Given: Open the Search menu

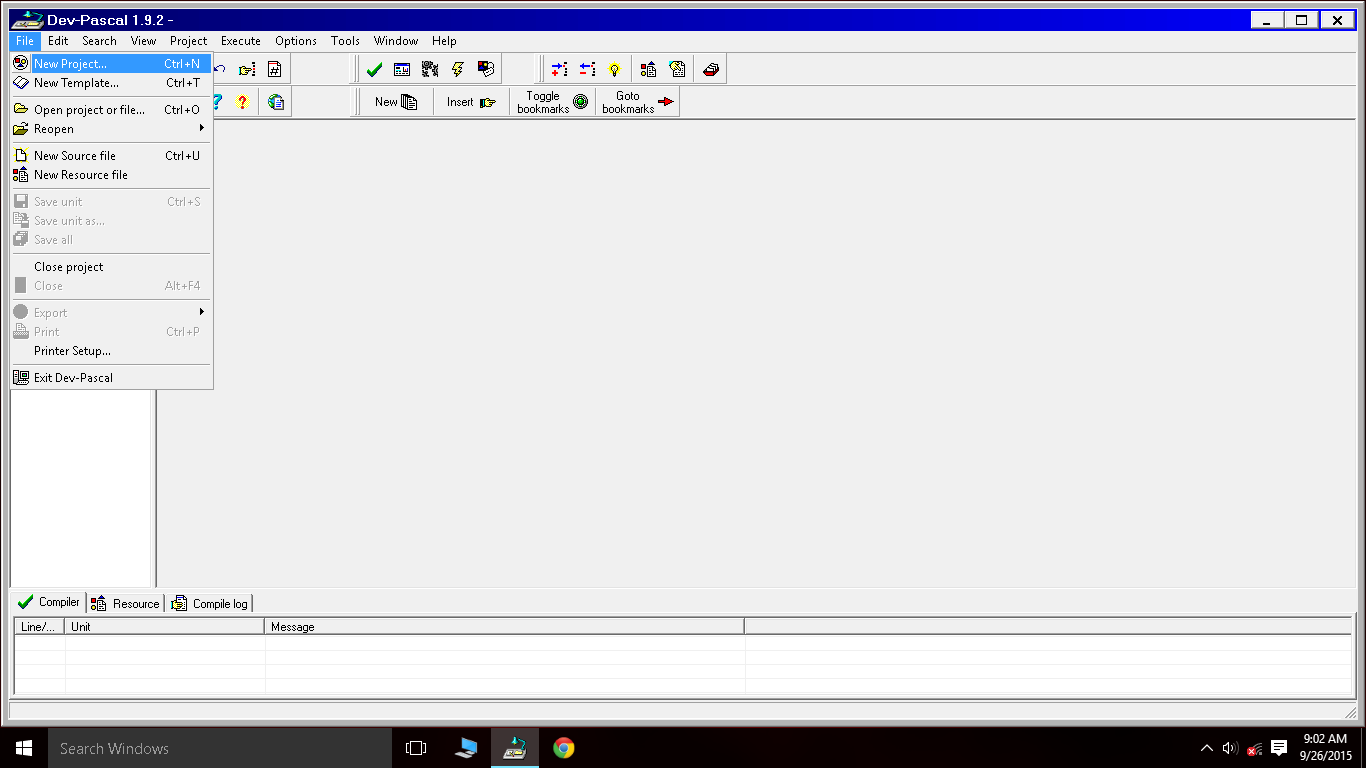Looking at the screenshot, I should pos(99,41).
